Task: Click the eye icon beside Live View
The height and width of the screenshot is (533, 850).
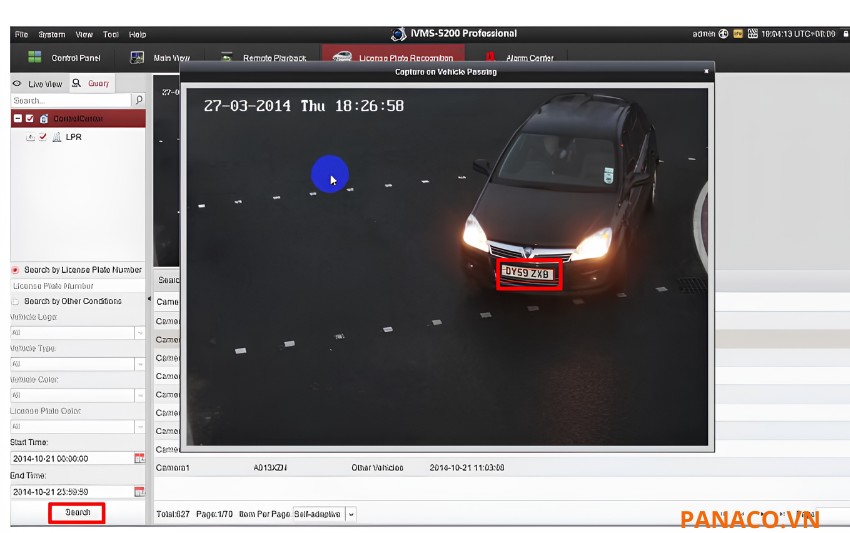Action: point(17,84)
